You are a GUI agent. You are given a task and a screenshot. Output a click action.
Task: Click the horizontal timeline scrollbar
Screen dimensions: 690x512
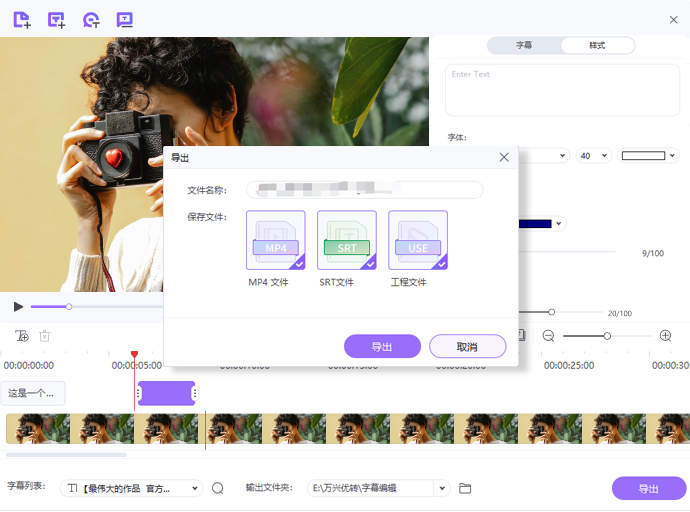[x=66, y=455]
